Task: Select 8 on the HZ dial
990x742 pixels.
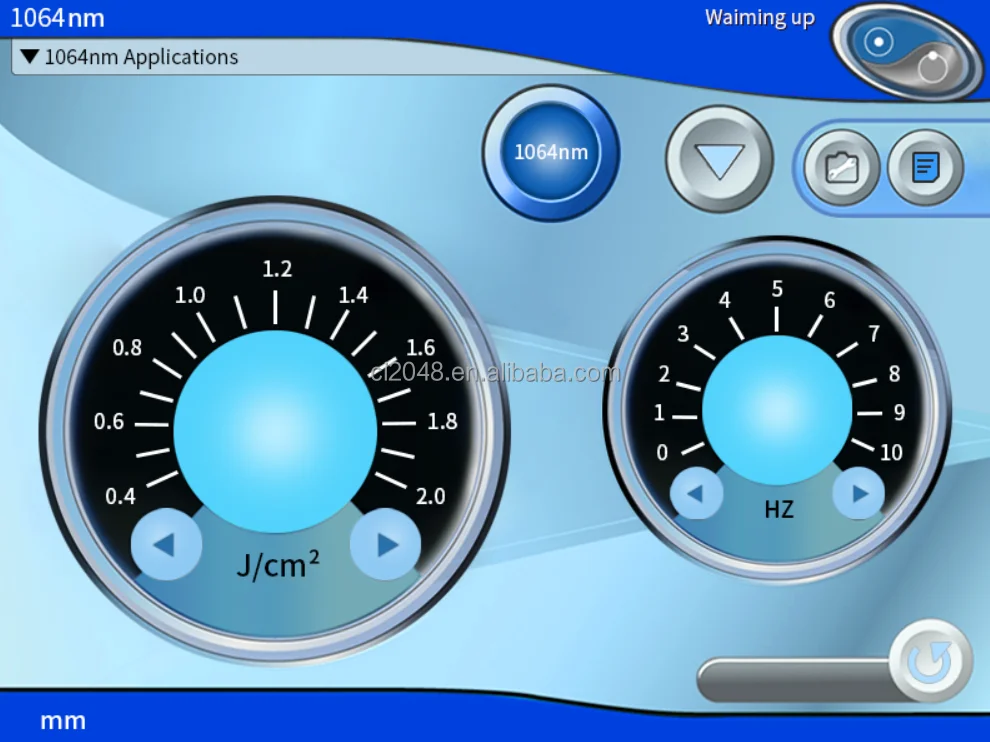Action: tap(894, 374)
